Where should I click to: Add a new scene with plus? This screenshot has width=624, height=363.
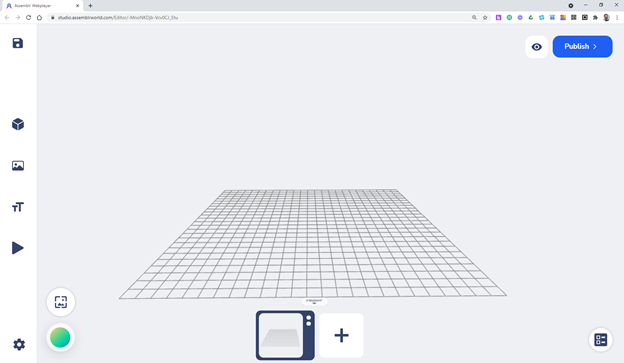[341, 335]
